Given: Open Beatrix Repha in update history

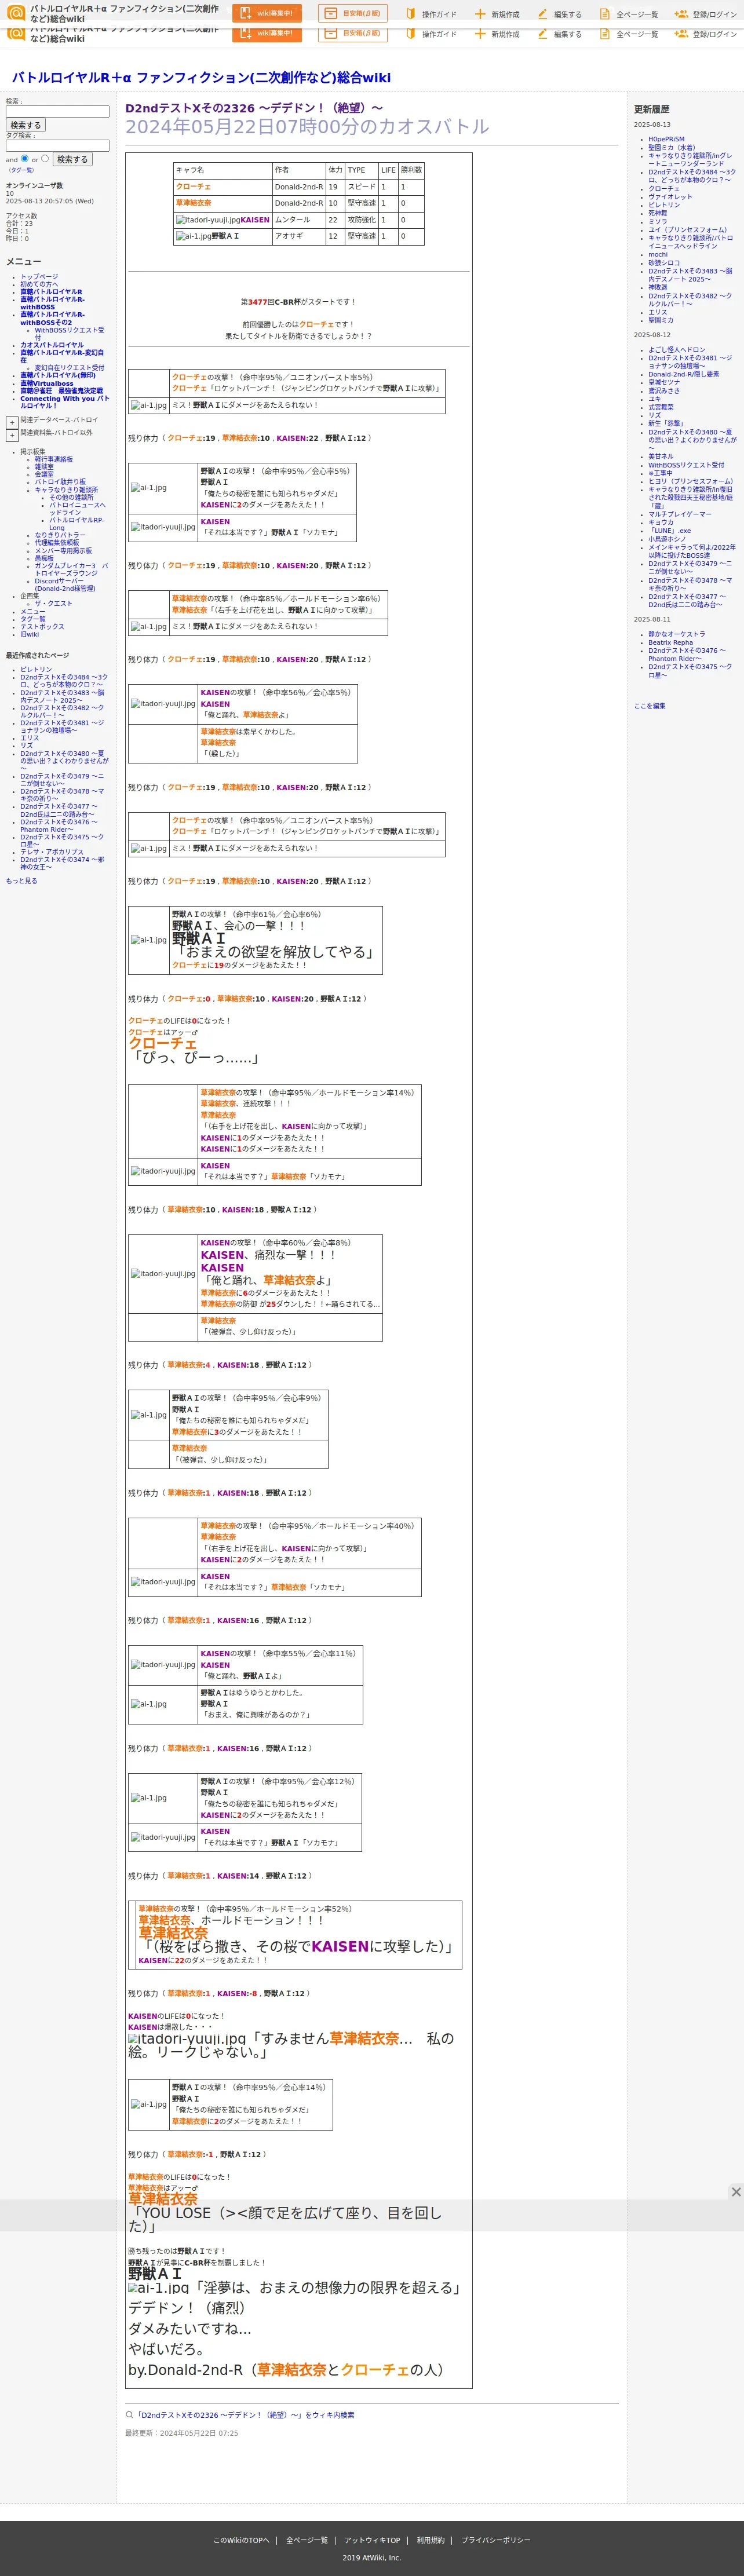Looking at the screenshot, I should click(670, 643).
